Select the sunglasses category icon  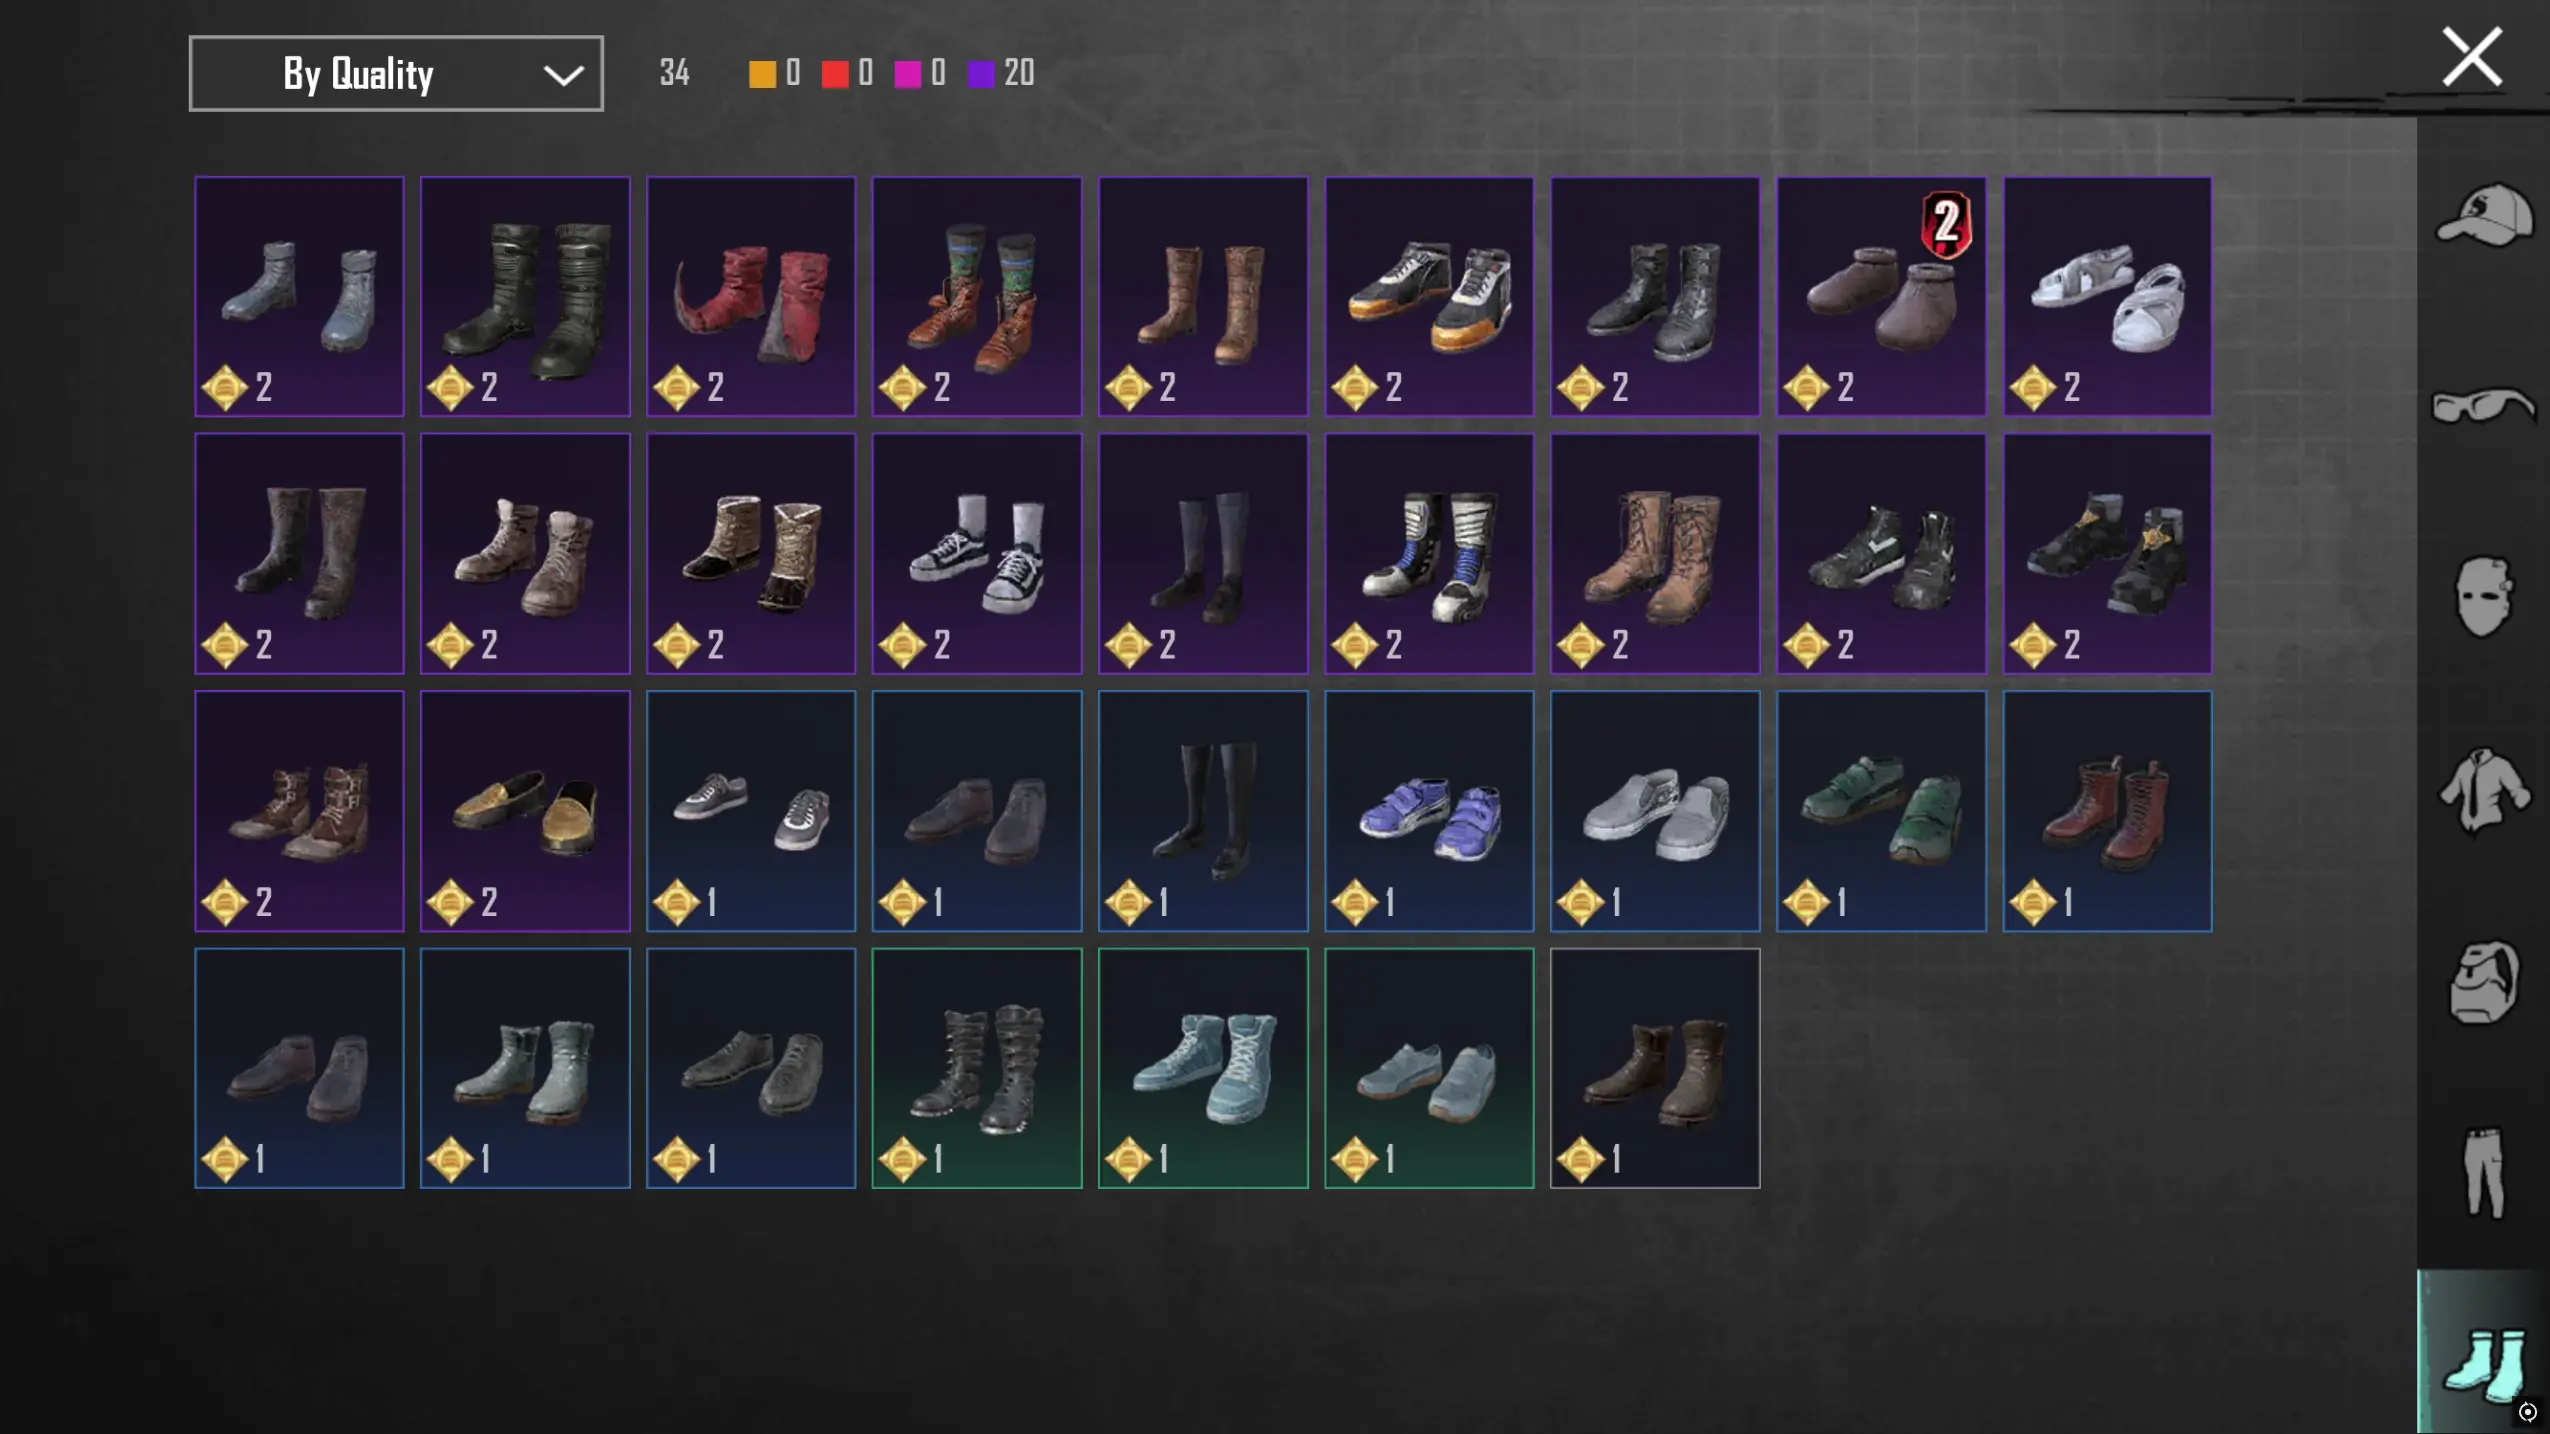(x=2484, y=405)
